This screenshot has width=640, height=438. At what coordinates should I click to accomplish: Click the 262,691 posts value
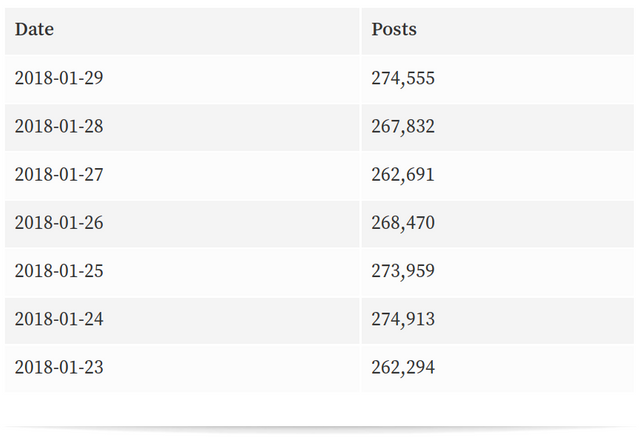403,174
